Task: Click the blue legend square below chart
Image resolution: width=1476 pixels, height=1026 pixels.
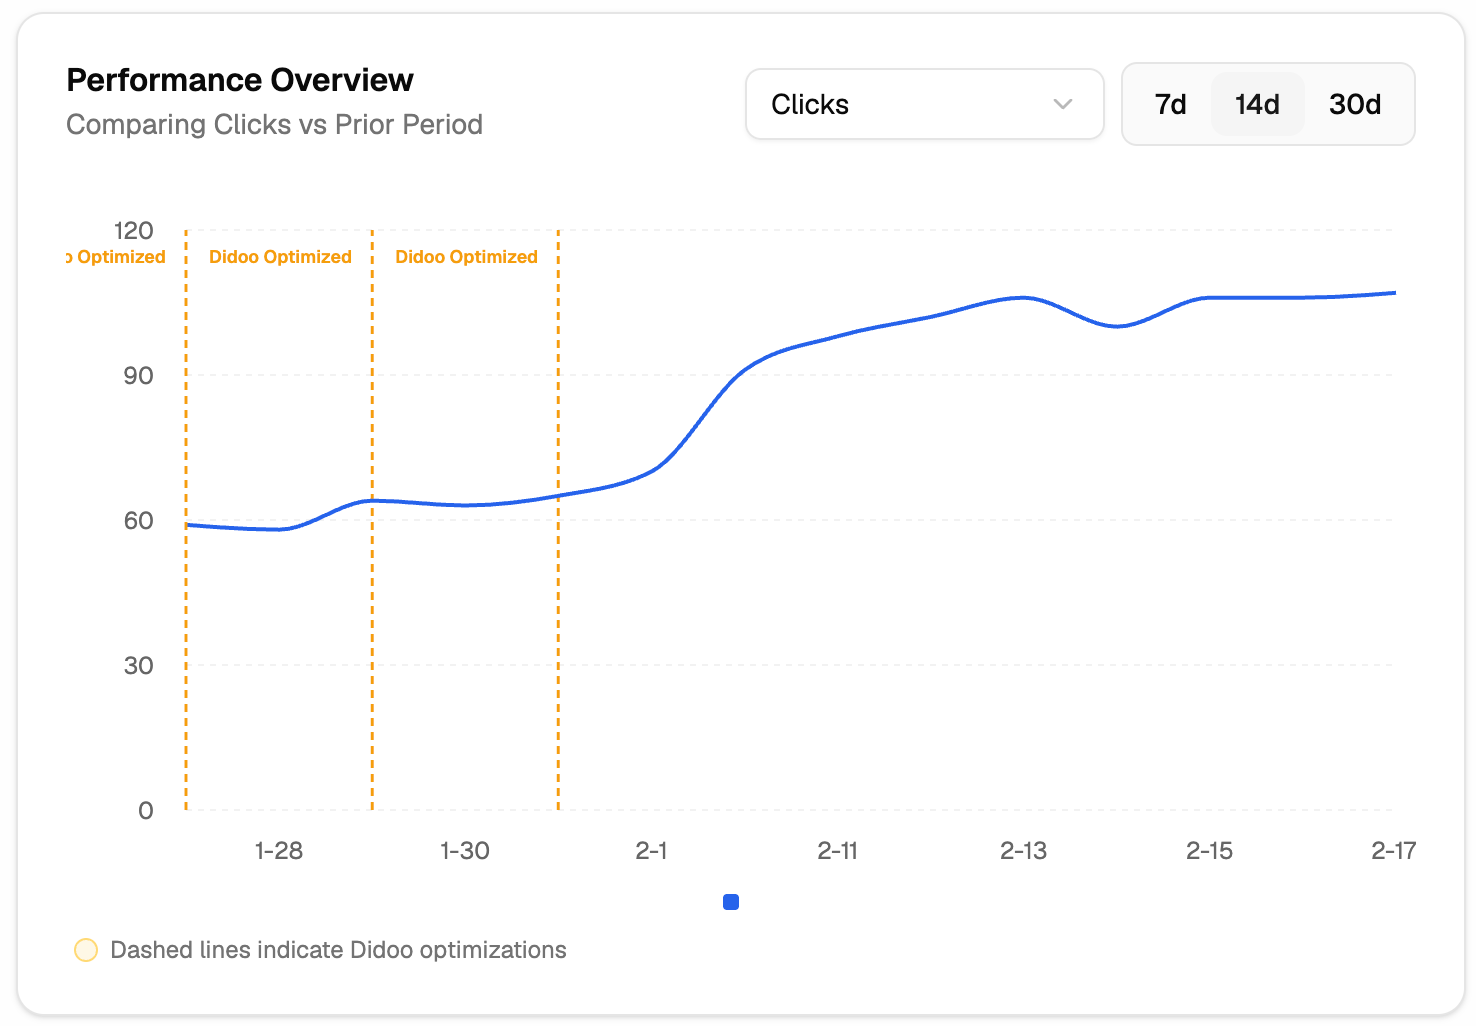Action: tap(731, 901)
